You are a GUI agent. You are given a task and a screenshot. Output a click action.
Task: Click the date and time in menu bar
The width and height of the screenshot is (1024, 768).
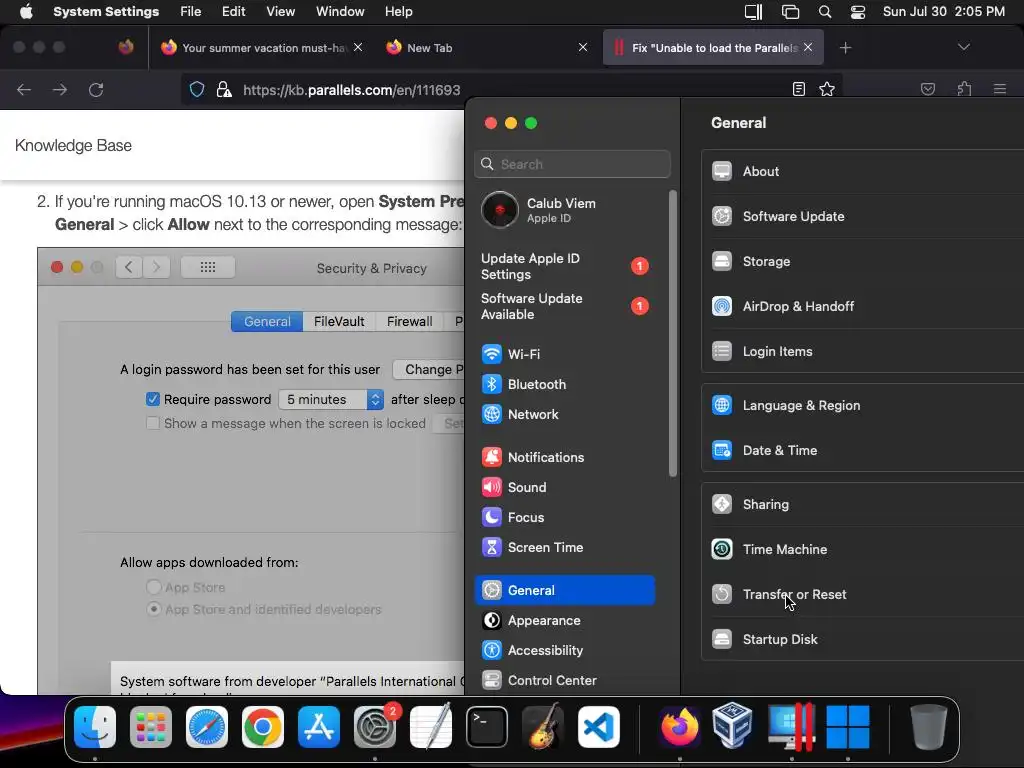[944, 12]
